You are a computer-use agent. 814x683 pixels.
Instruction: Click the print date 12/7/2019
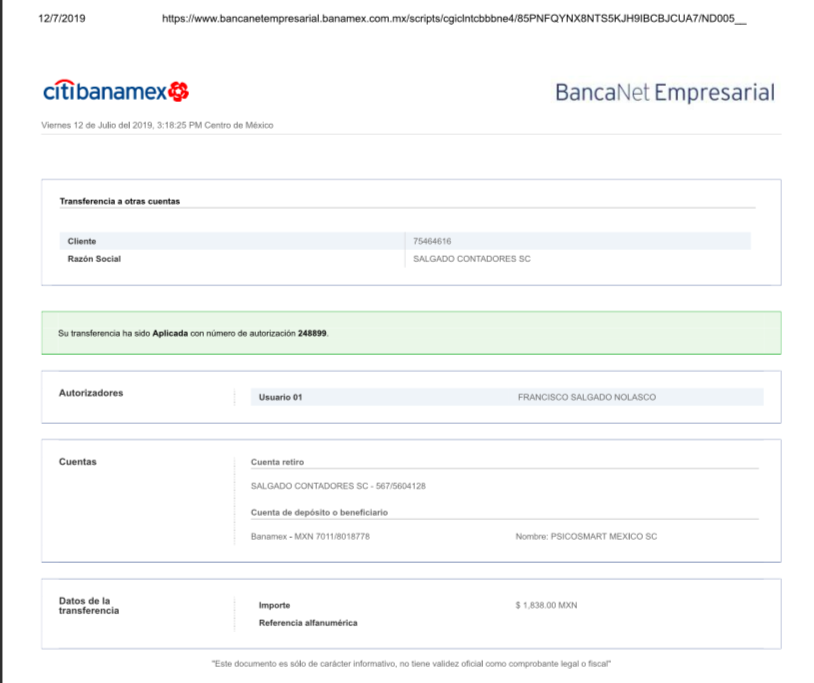(x=62, y=19)
